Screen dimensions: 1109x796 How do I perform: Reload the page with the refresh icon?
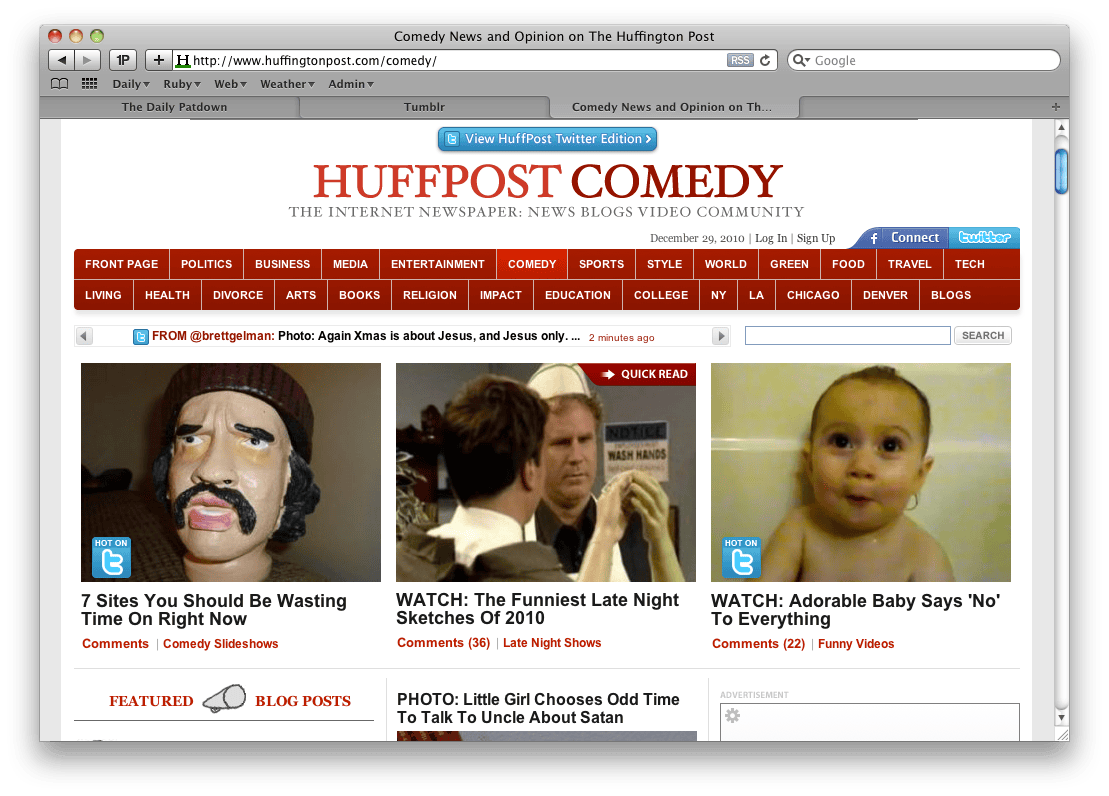click(765, 60)
